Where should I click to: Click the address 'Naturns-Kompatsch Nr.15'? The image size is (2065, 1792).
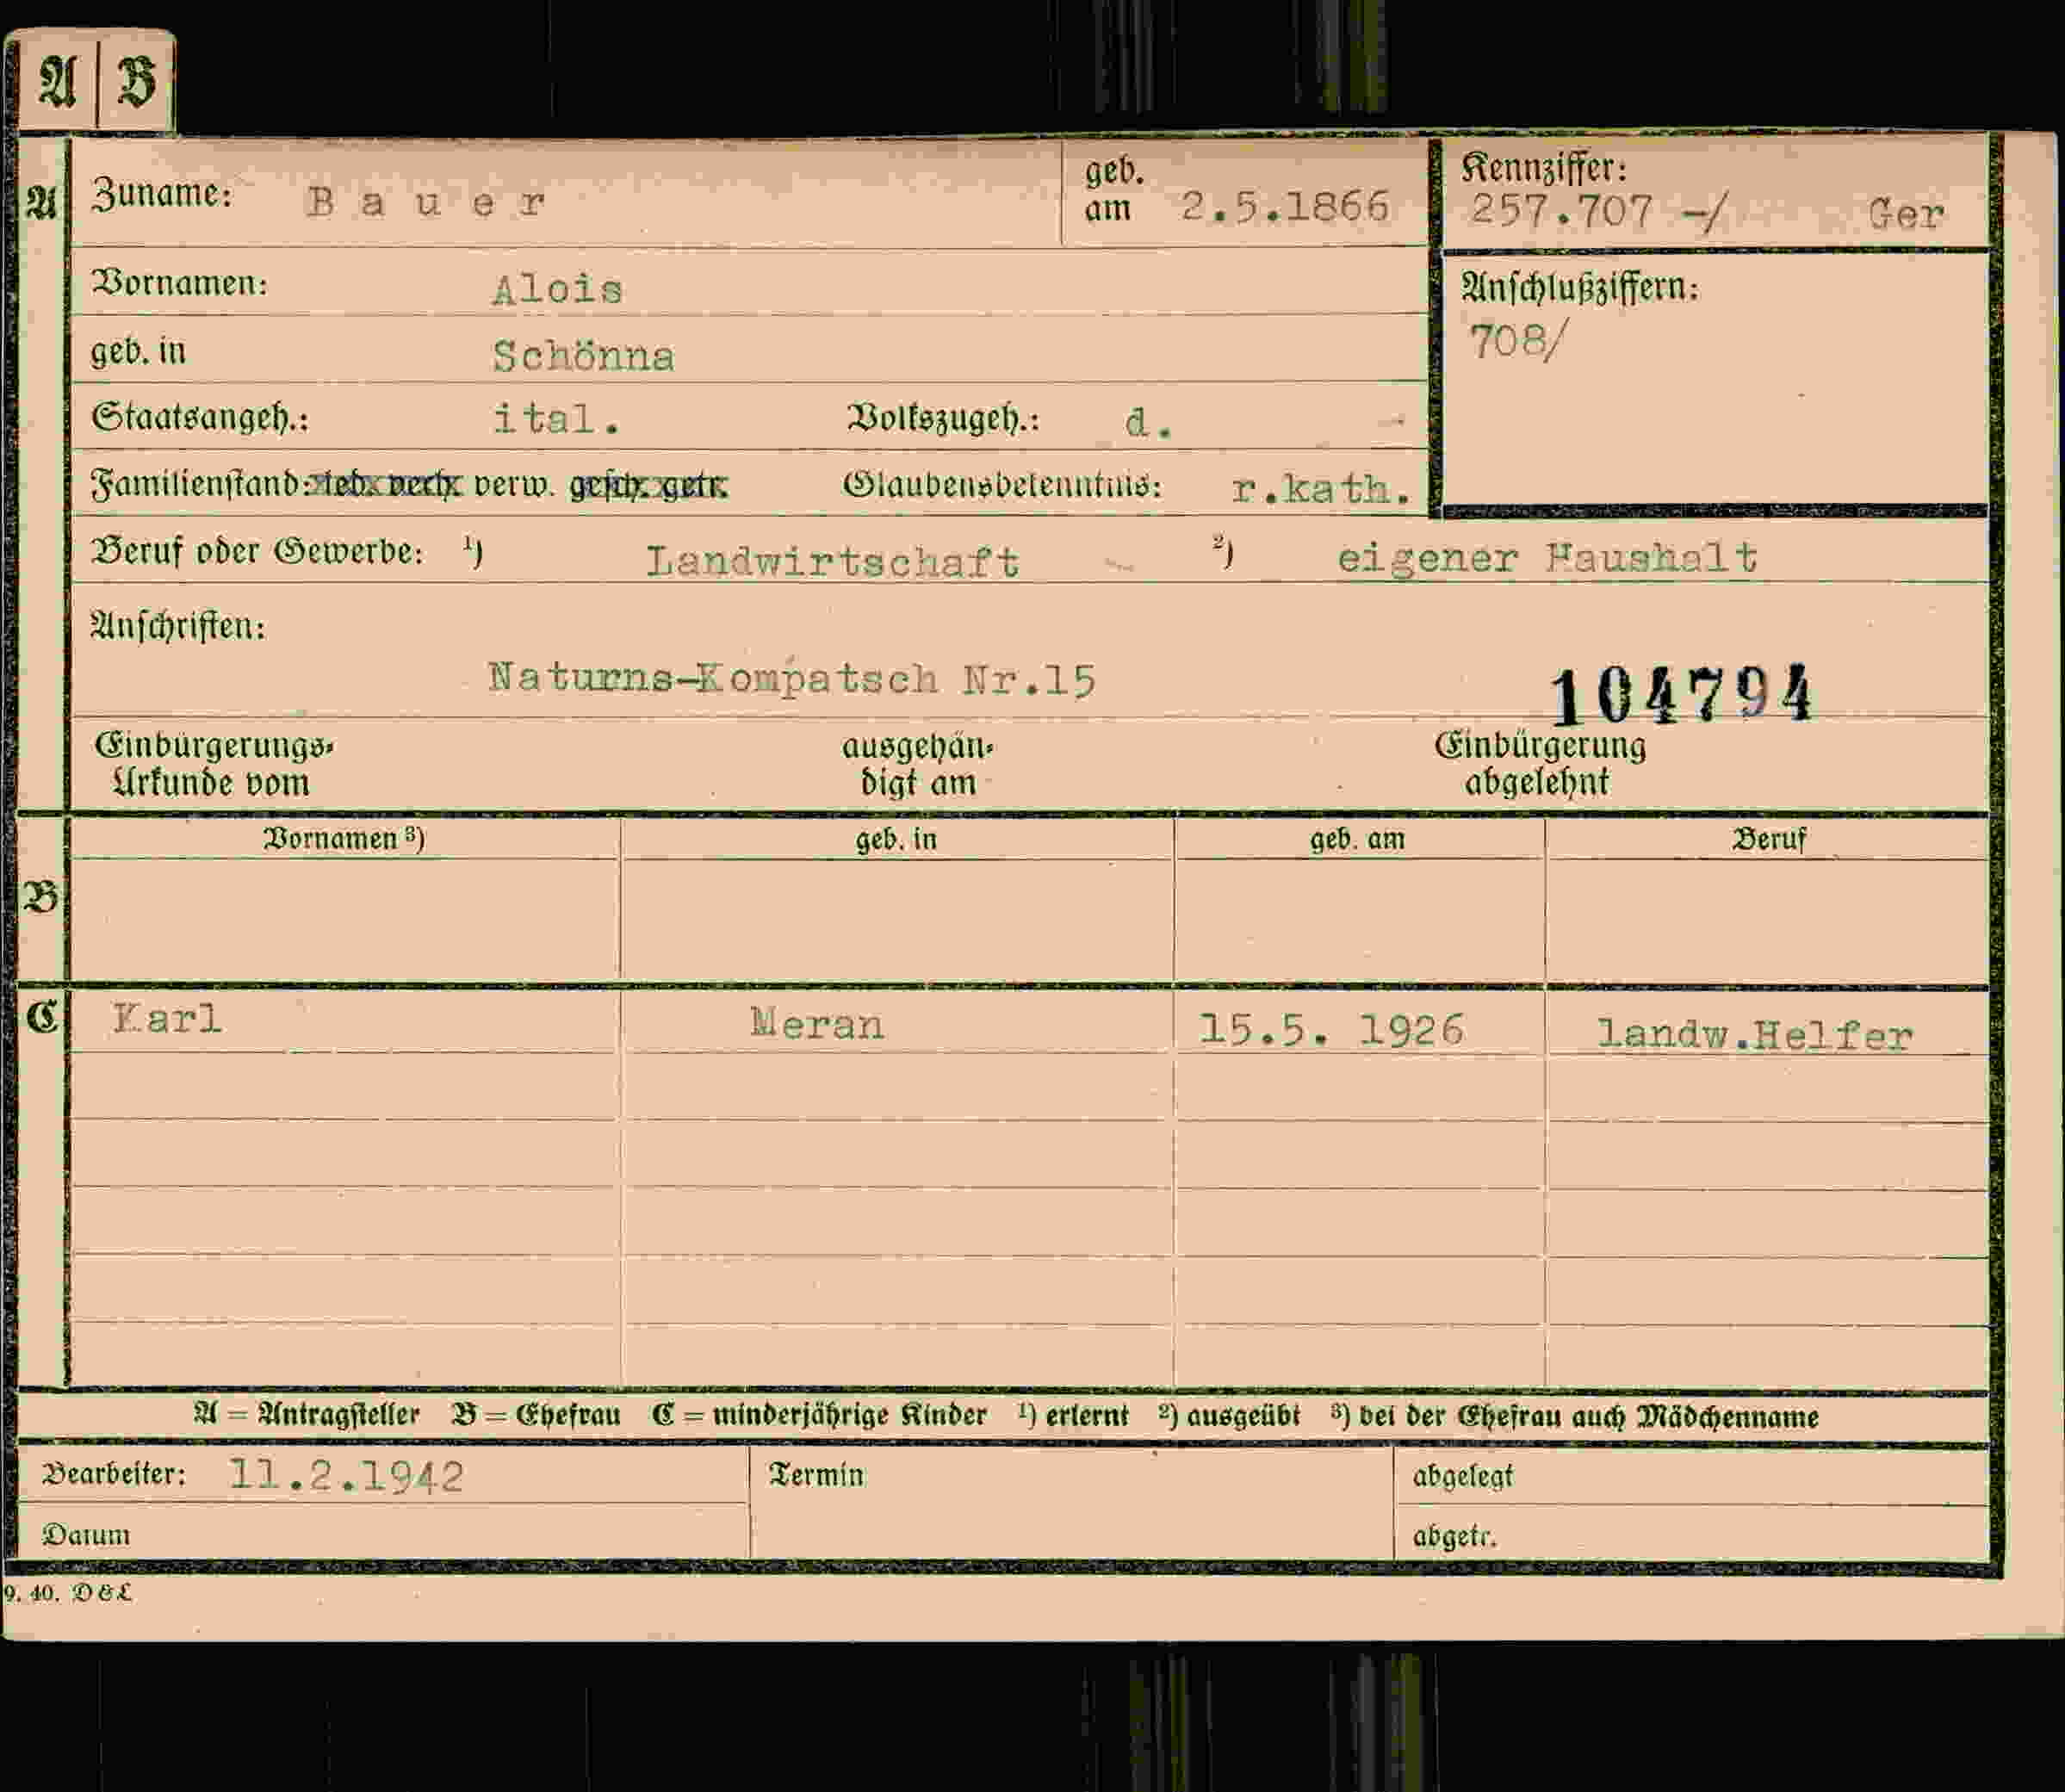pos(792,679)
